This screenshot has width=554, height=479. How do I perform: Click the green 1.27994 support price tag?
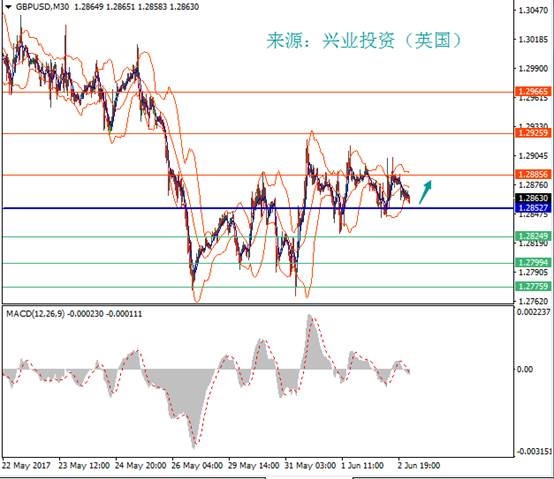click(x=533, y=262)
